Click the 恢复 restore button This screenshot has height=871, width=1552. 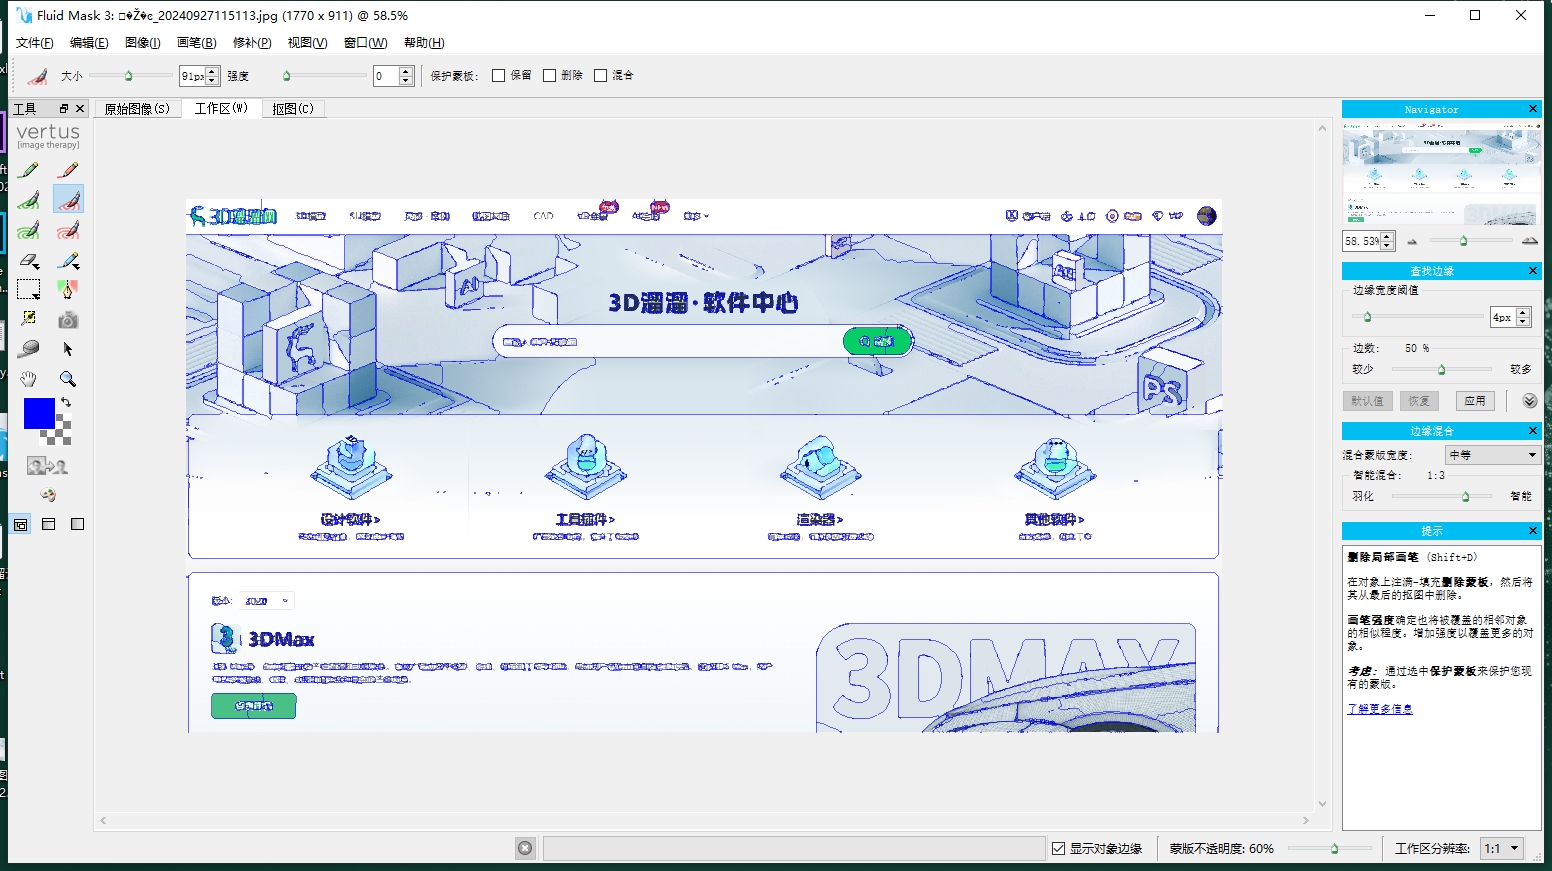pyautogui.click(x=1419, y=401)
